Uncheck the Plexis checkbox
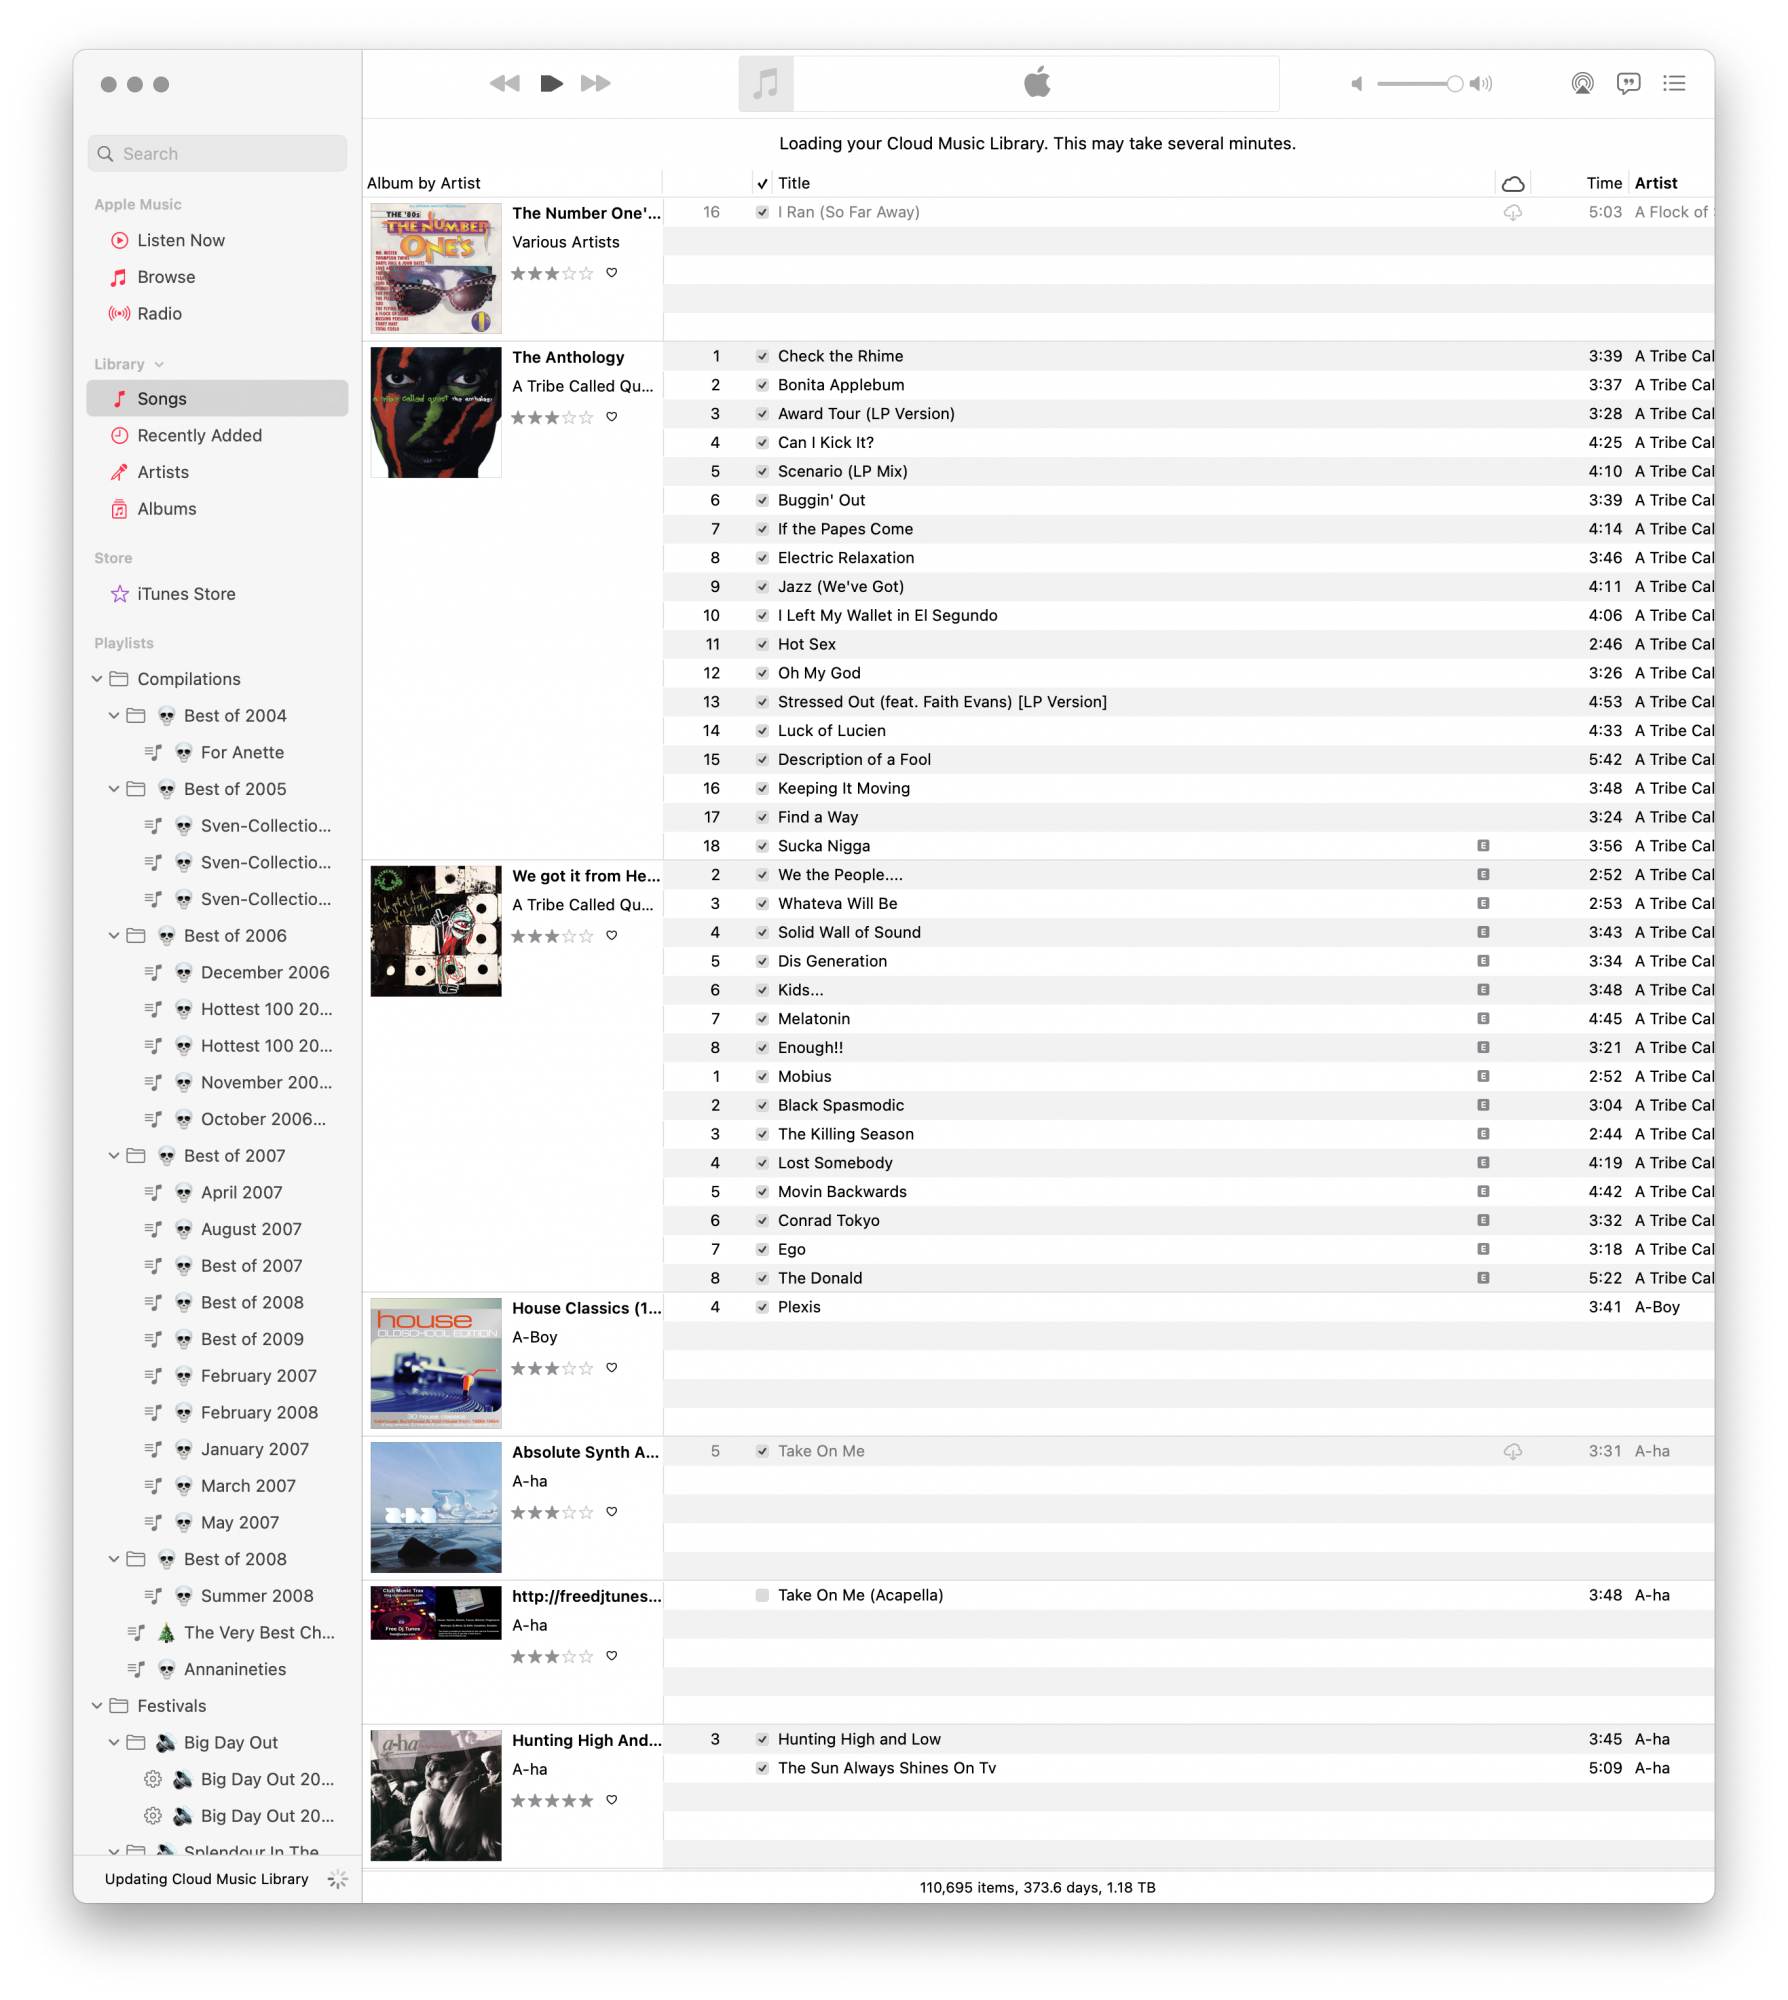1788x2000 pixels. (x=762, y=1307)
